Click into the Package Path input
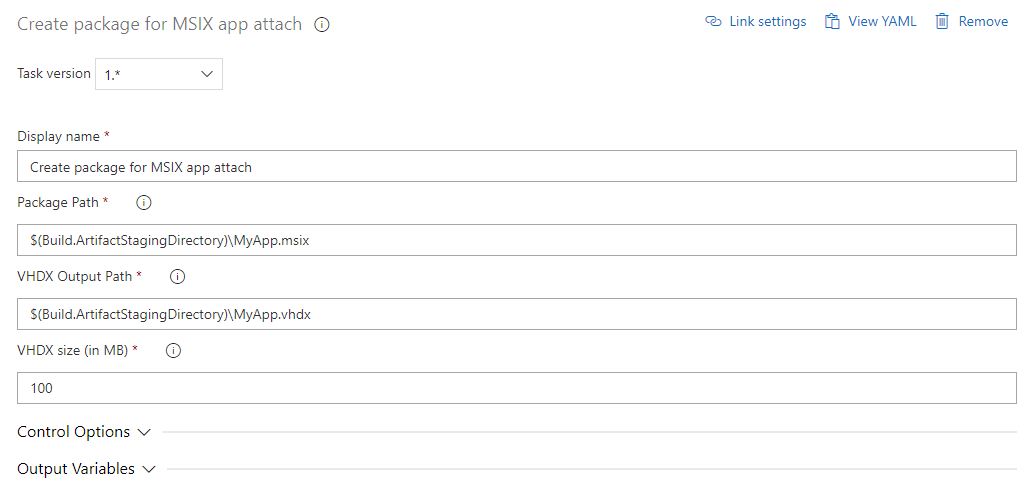This screenshot has width=1036, height=493. click(517, 240)
